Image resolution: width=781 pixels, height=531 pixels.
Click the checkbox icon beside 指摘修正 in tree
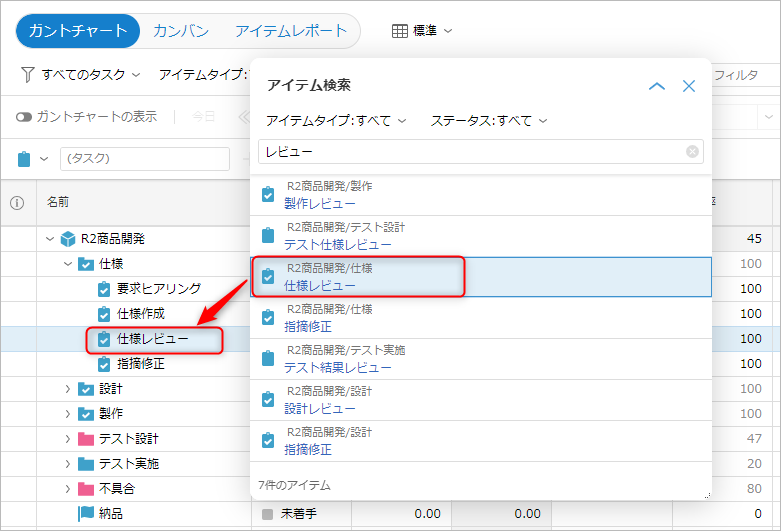[x=104, y=364]
